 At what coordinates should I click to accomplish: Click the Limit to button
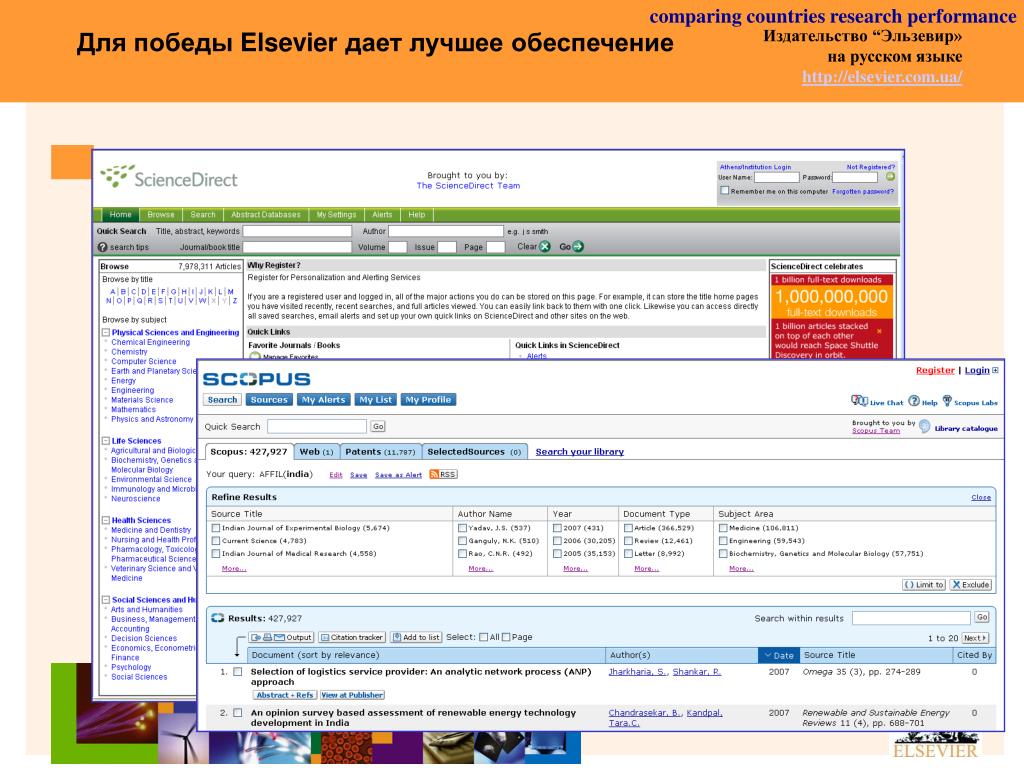pos(923,585)
